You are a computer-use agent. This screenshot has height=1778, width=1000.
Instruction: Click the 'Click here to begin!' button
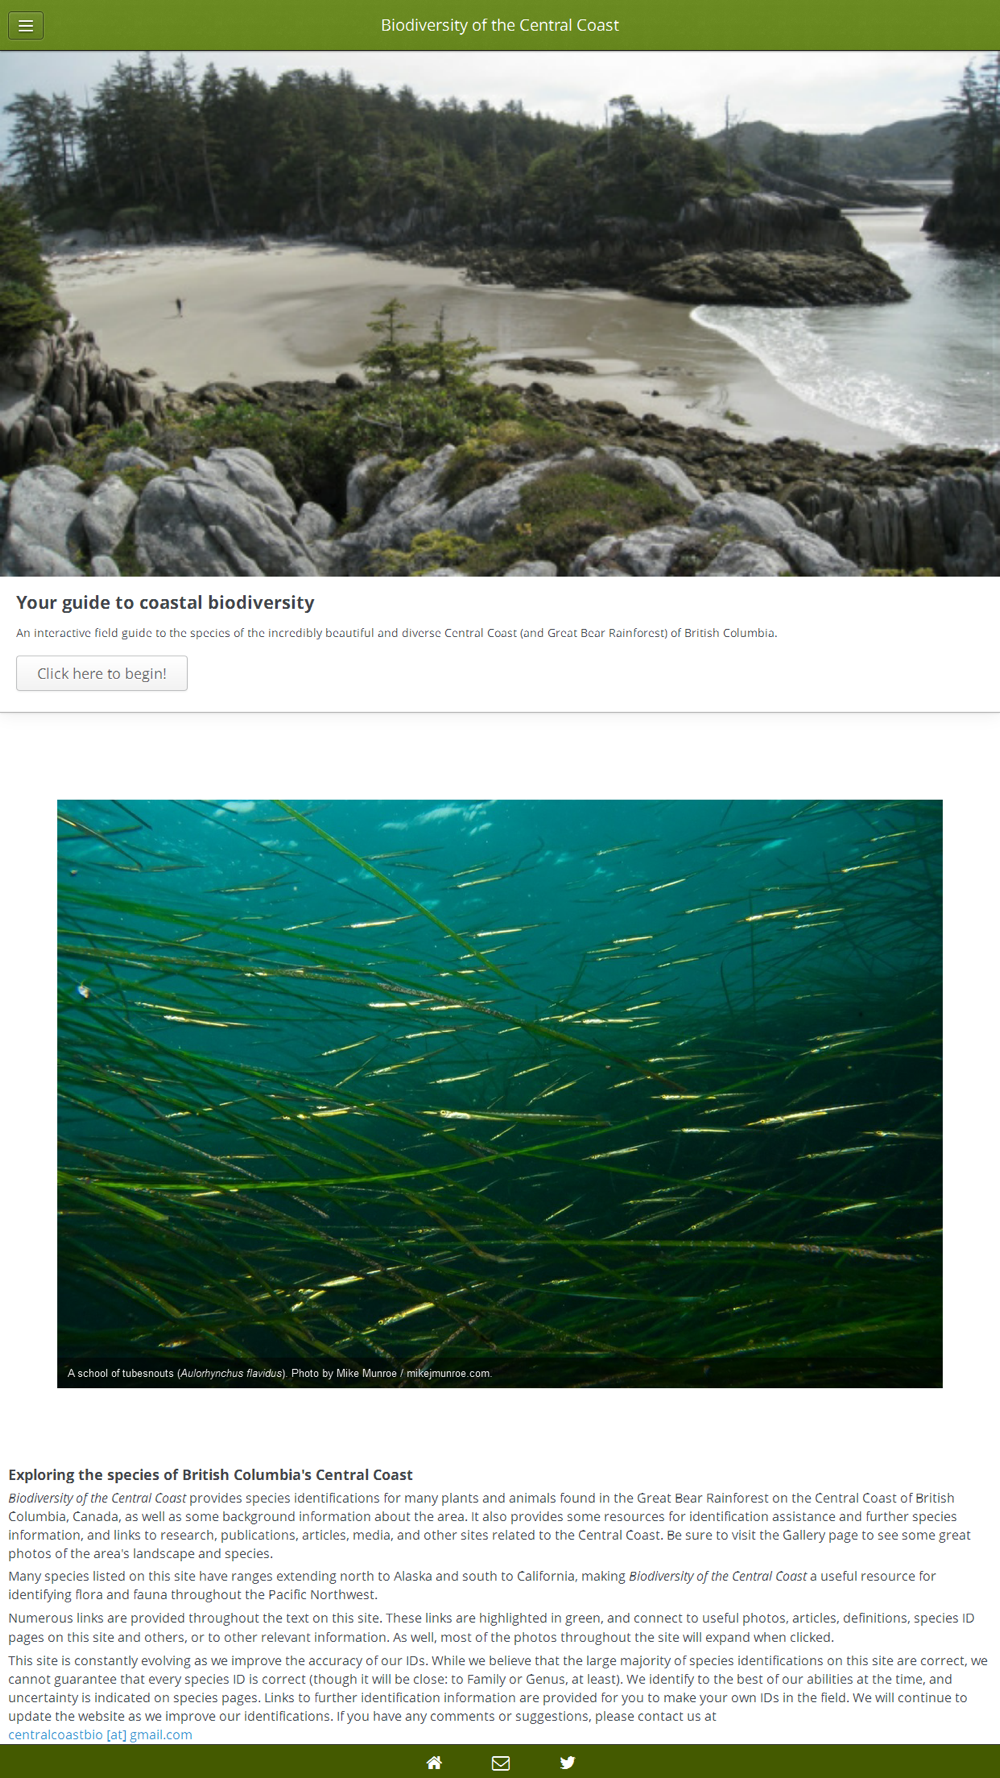pos(102,673)
